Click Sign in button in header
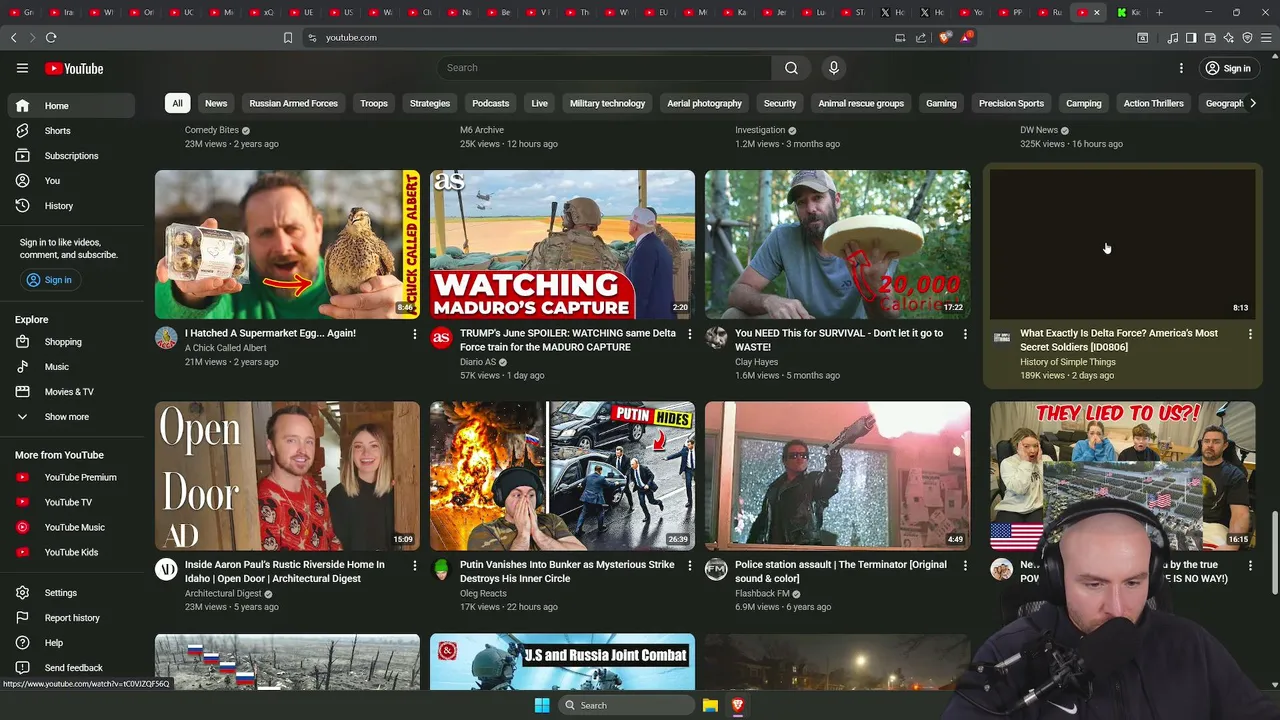Screen dimensions: 1280x720 click(x=1228, y=68)
